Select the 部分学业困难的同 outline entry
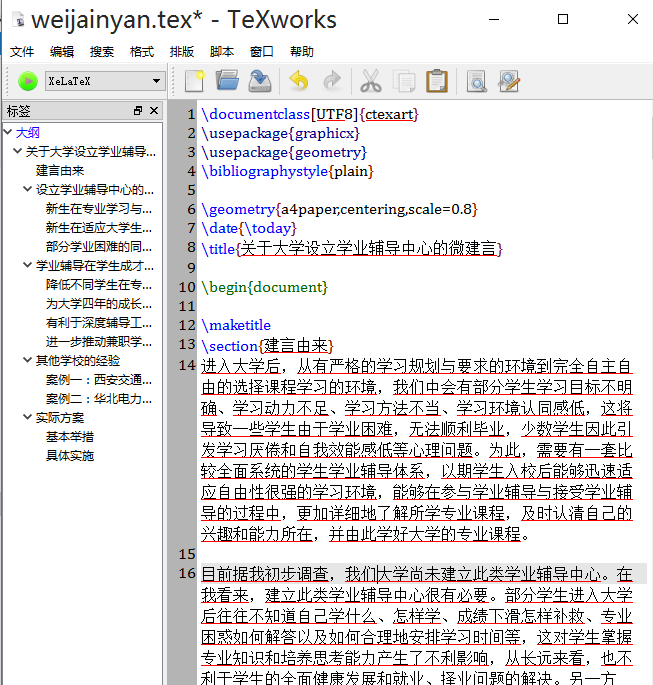The width and height of the screenshot is (653, 685). click(99, 246)
